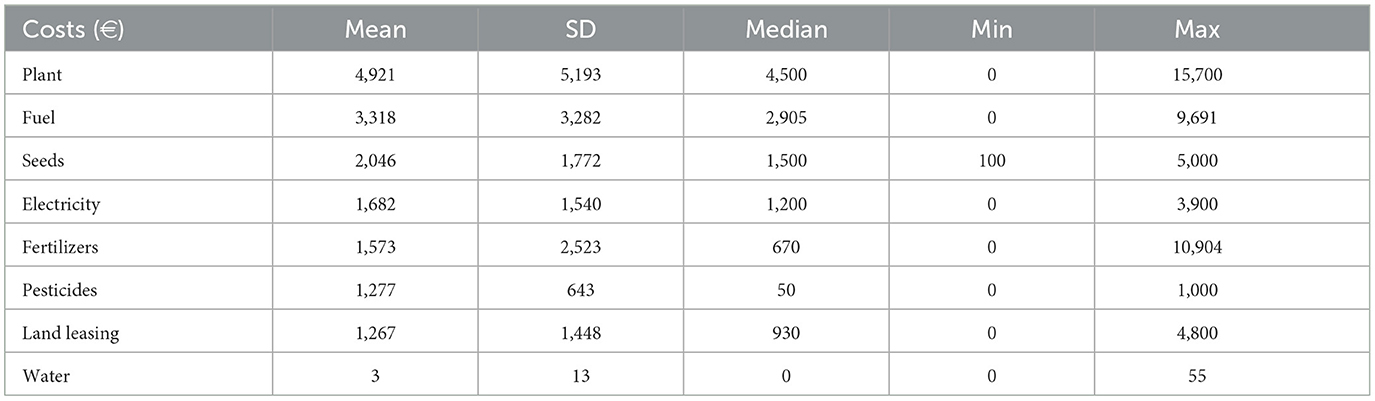Click the Plant mean value 4,921
The image size is (1375, 401).
(375, 73)
